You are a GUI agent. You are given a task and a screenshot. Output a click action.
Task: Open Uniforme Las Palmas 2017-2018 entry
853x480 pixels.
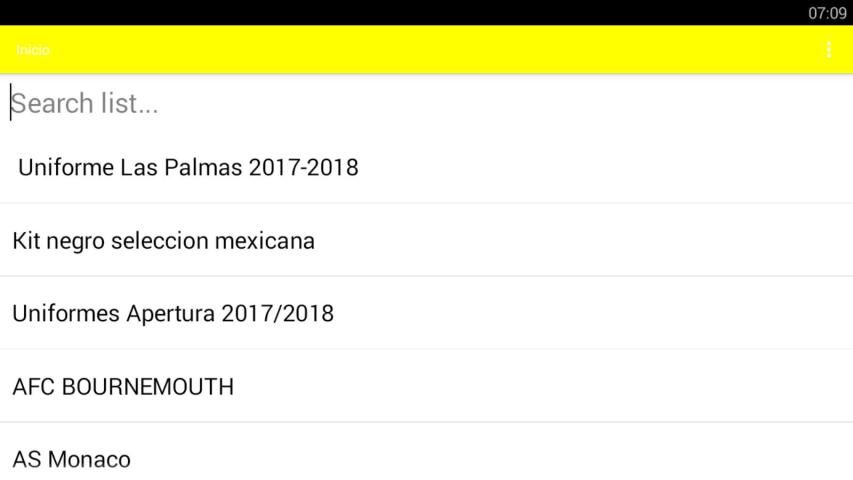(188, 167)
